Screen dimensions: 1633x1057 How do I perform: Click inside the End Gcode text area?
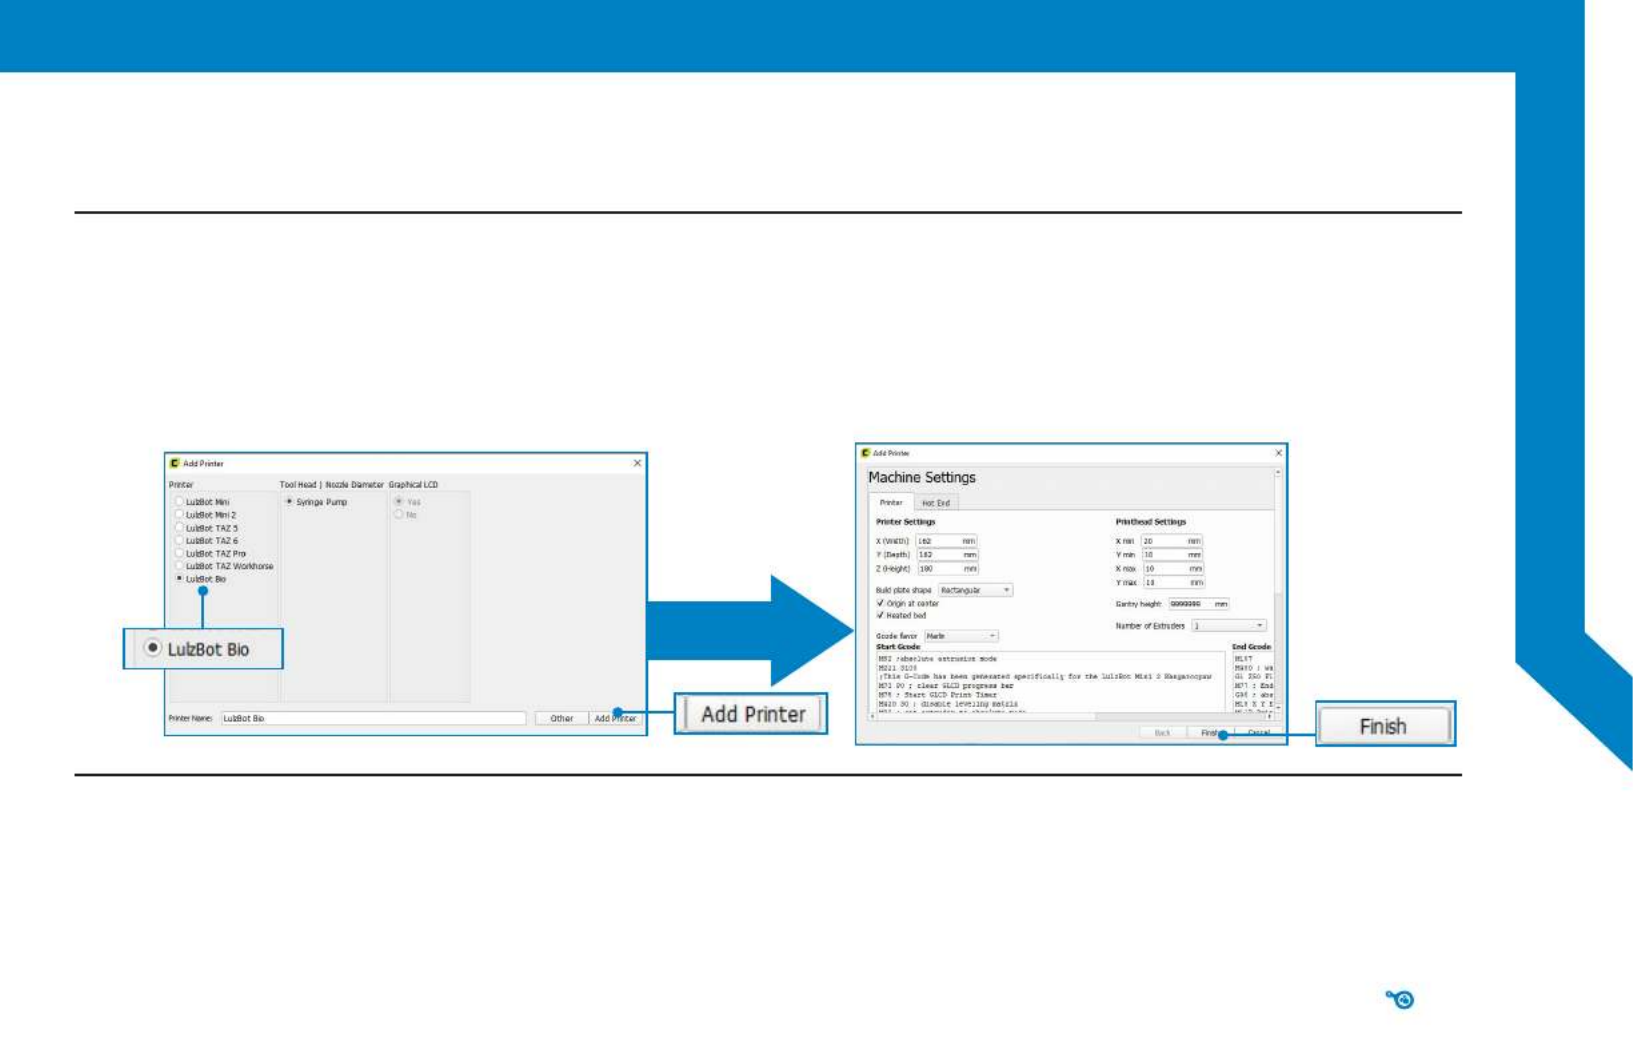[x=1253, y=682]
